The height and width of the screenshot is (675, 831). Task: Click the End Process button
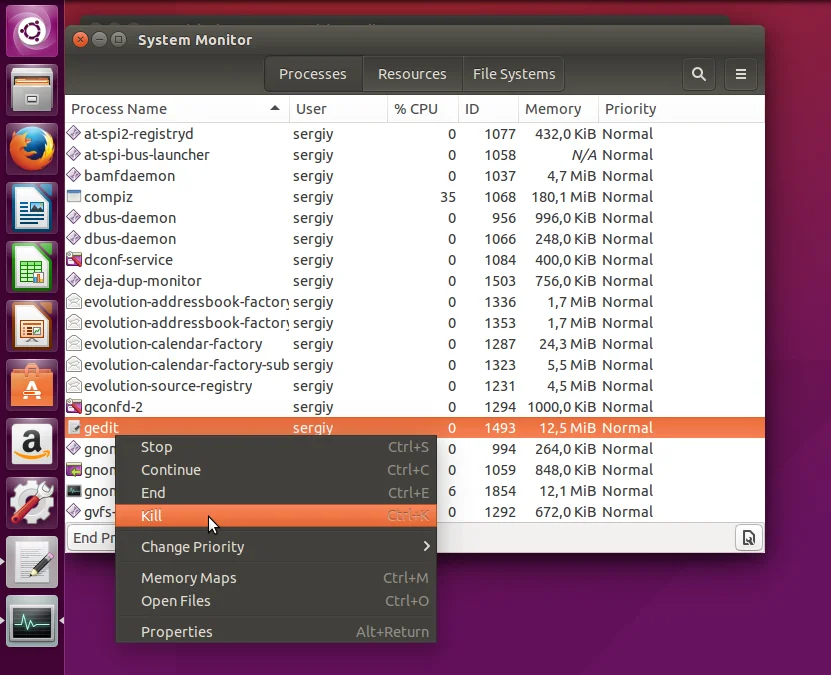[x=88, y=538]
